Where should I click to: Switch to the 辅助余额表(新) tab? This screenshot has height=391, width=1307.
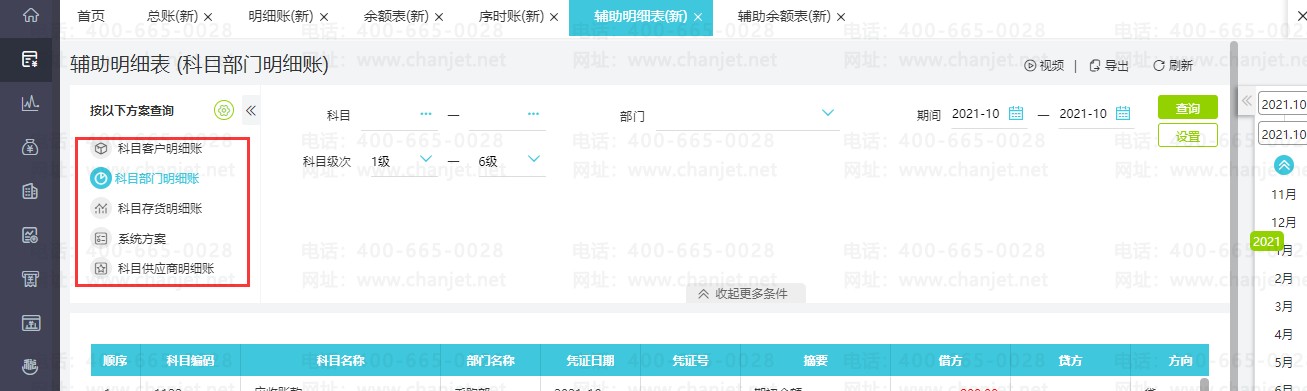click(785, 17)
